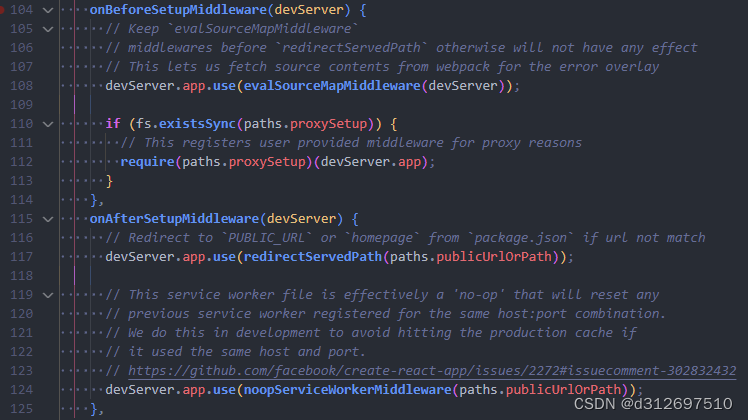Viewport: 748px width, 420px height.
Task: Click the require keyword on line 112
Action: [147, 162]
